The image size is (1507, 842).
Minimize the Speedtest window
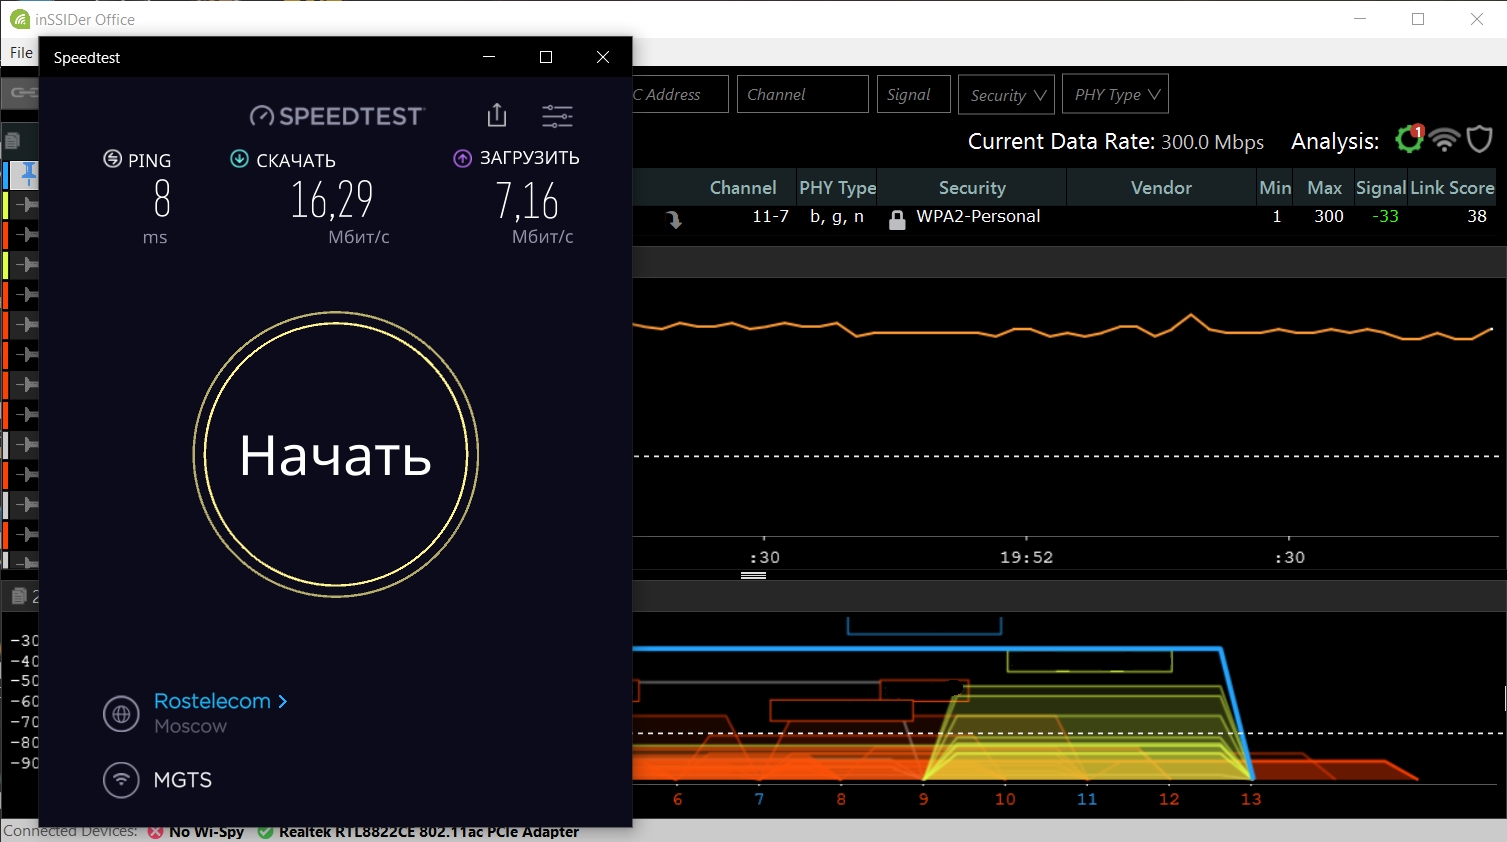click(489, 57)
